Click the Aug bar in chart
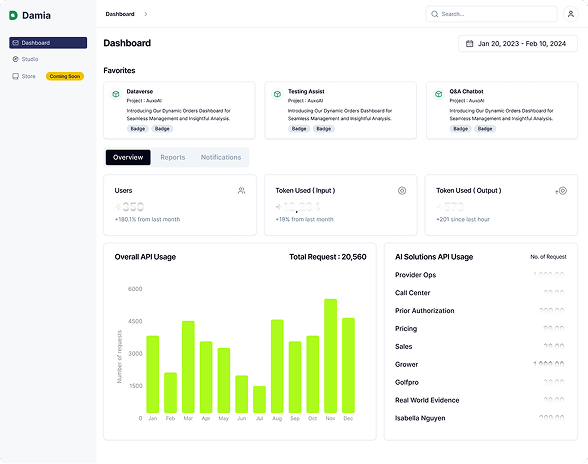The image size is (588, 464). [277, 366]
